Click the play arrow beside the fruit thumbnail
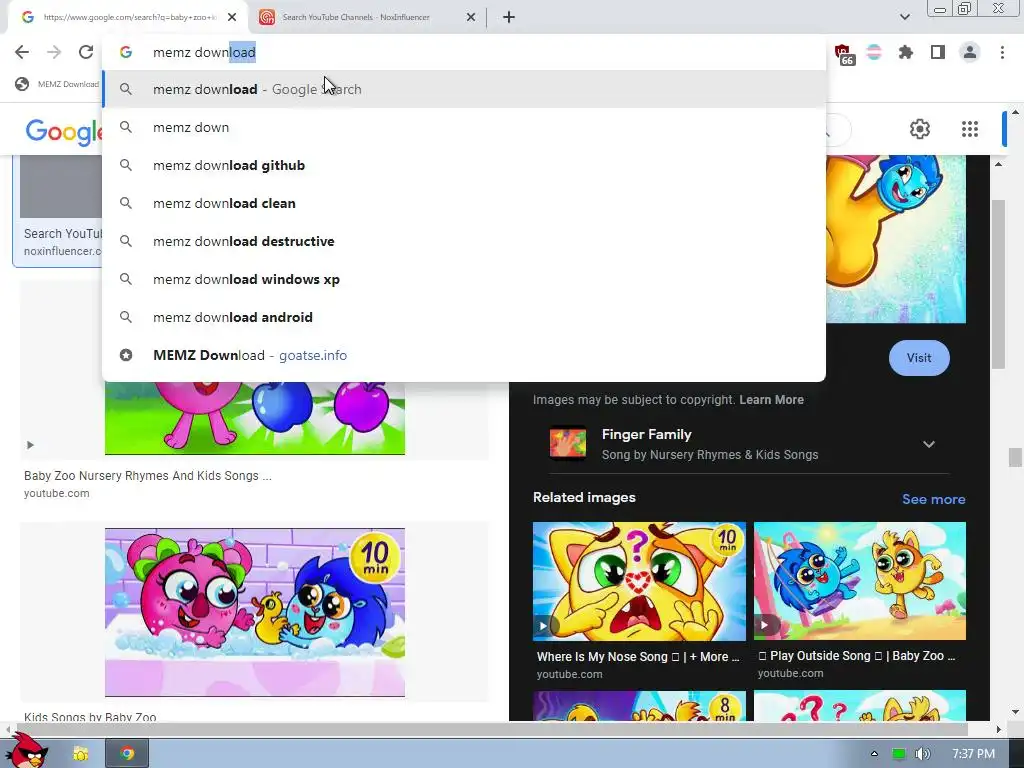 (x=29, y=445)
